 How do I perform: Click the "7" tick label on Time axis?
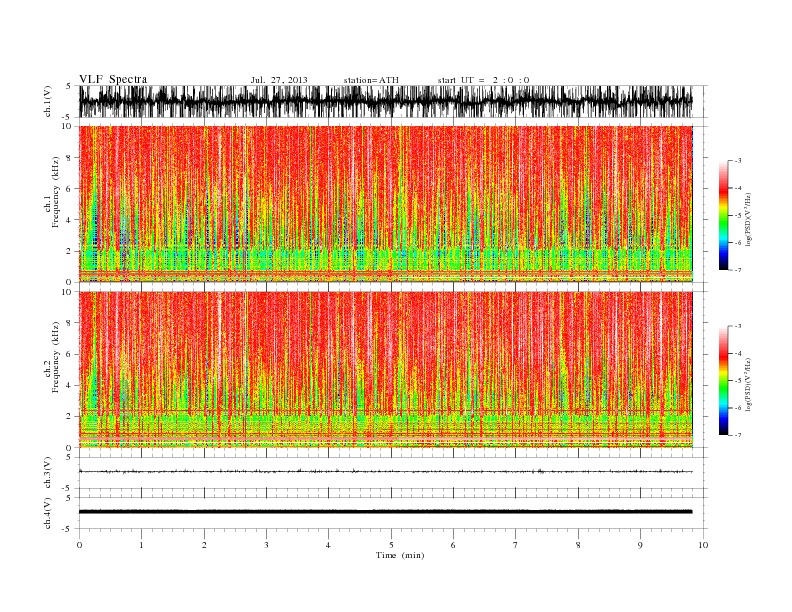coord(516,545)
